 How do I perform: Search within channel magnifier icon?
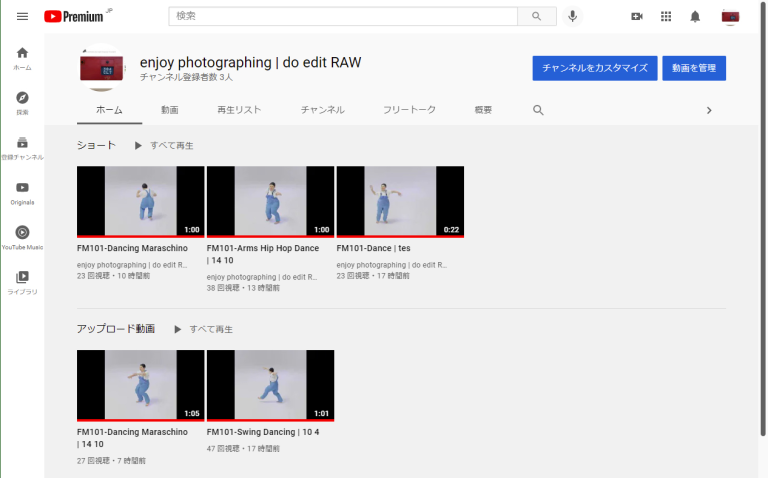click(538, 110)
